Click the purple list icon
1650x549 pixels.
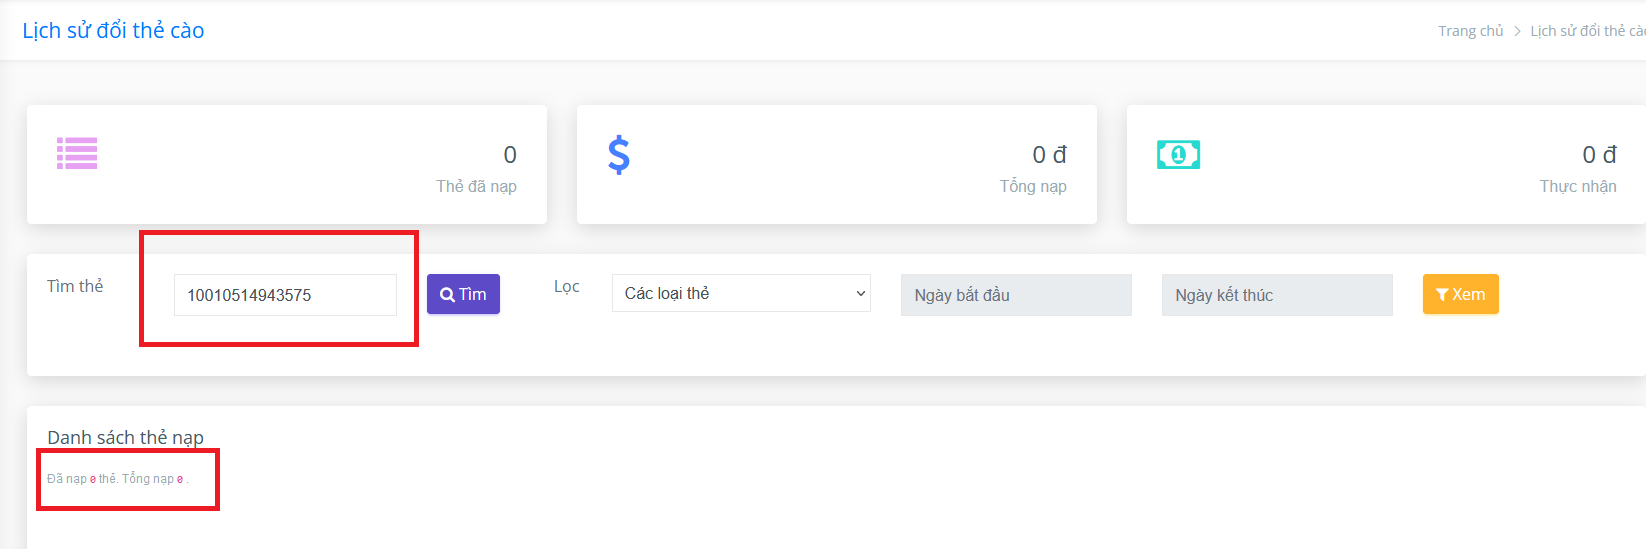77,153
